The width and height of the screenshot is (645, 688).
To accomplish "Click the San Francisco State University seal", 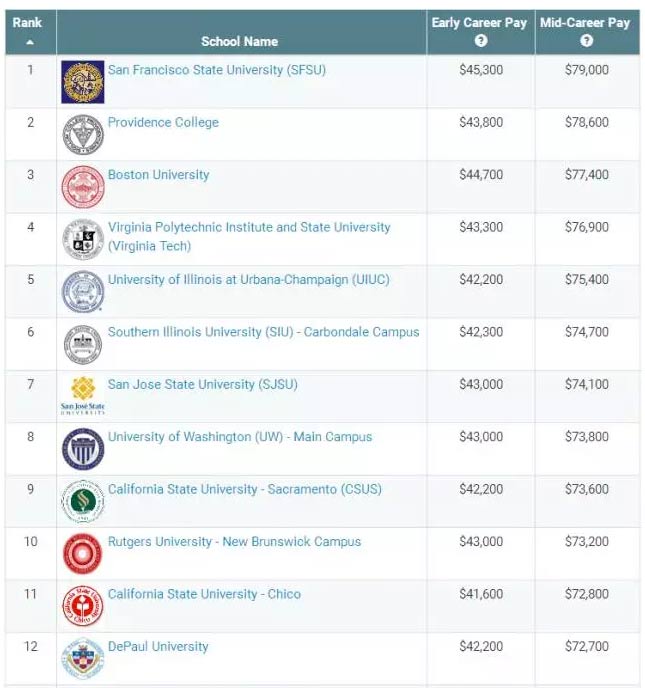I will click(x=83, y=82).
